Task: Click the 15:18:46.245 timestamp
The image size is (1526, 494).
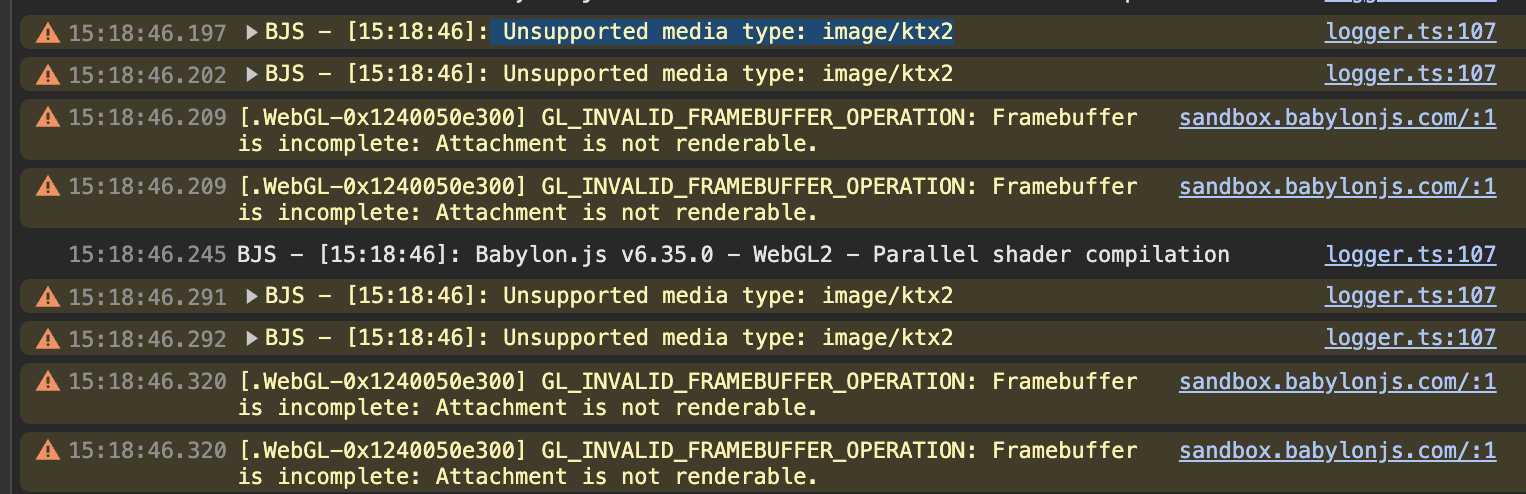Action: point(147,255)
